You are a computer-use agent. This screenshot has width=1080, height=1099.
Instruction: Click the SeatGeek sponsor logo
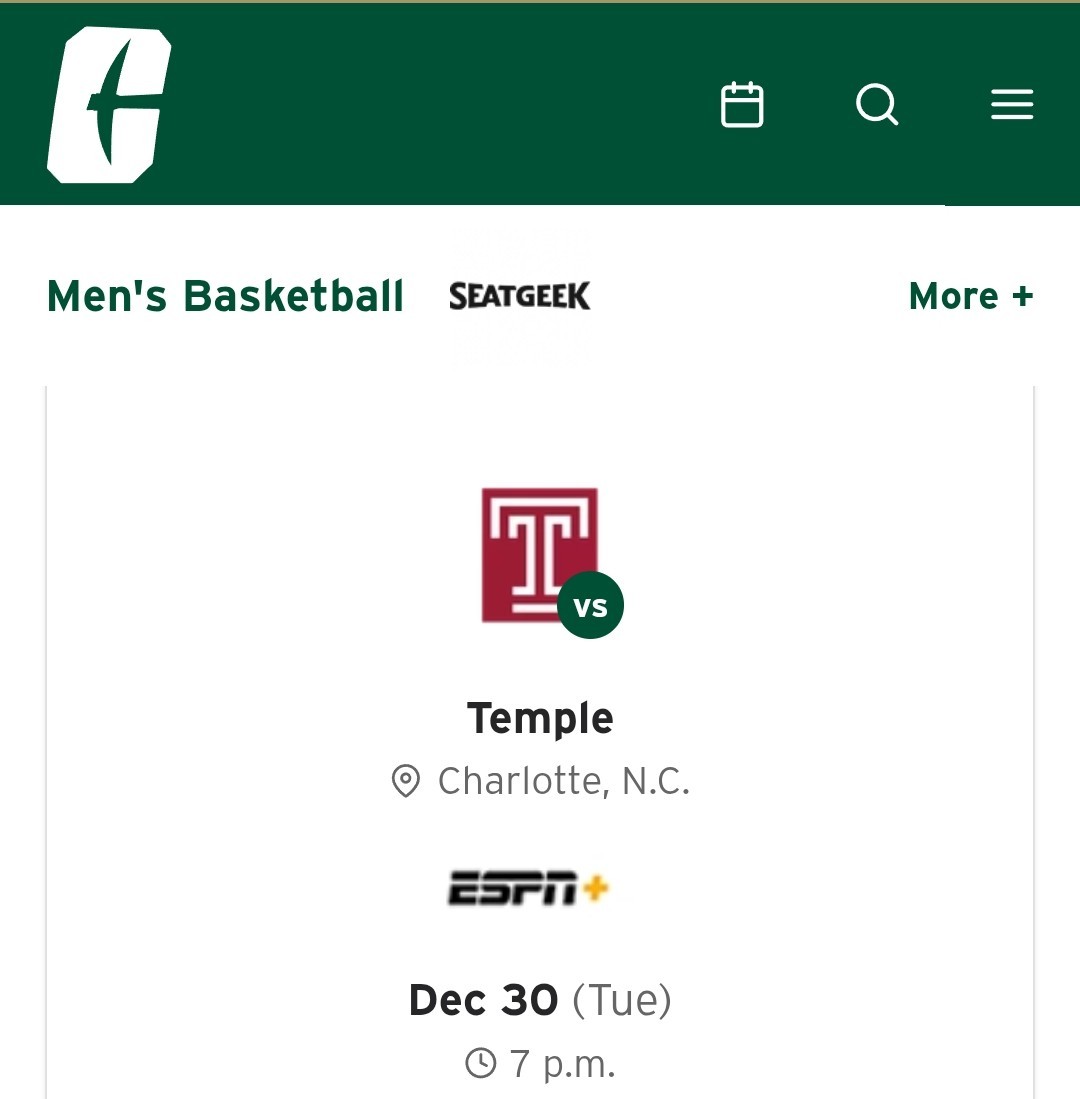pos(520,296)
